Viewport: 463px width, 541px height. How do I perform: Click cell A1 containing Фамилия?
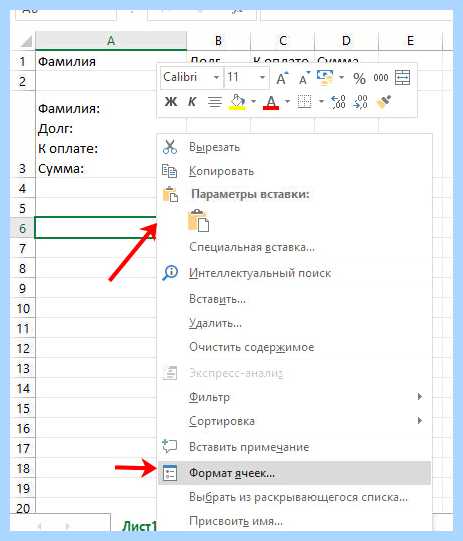tap(110, 61)
